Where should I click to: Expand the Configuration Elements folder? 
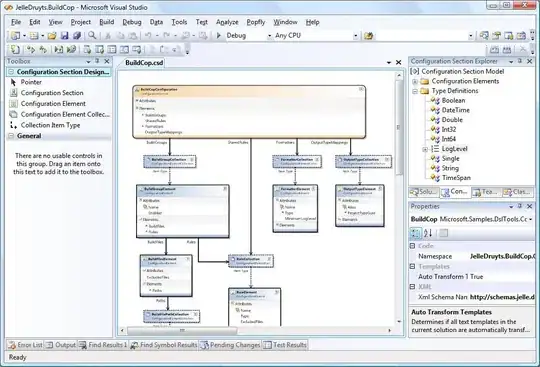click(415, 82)
